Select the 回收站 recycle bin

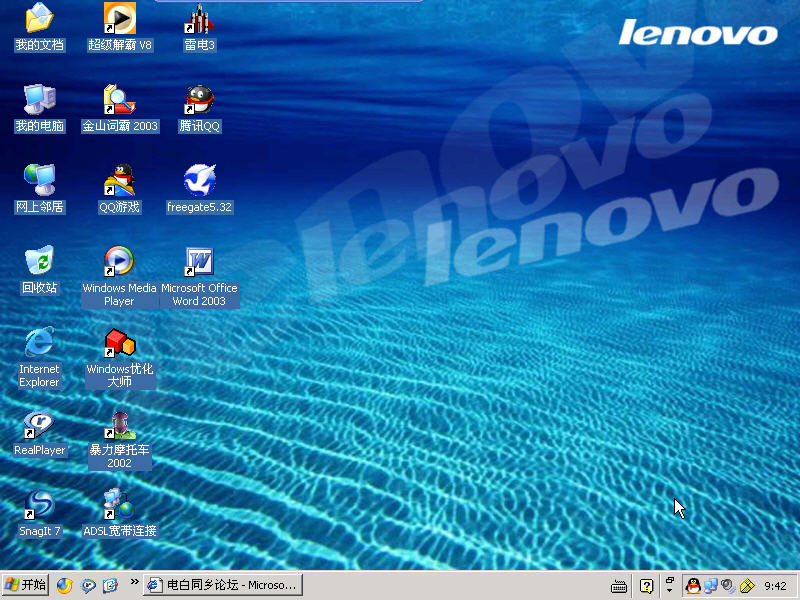point(39,263)
